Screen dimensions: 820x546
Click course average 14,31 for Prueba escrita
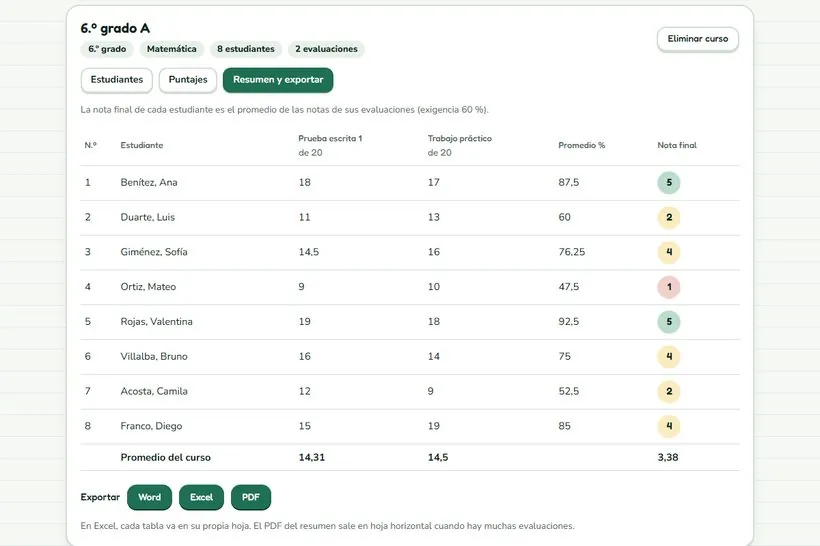point(312,458)
